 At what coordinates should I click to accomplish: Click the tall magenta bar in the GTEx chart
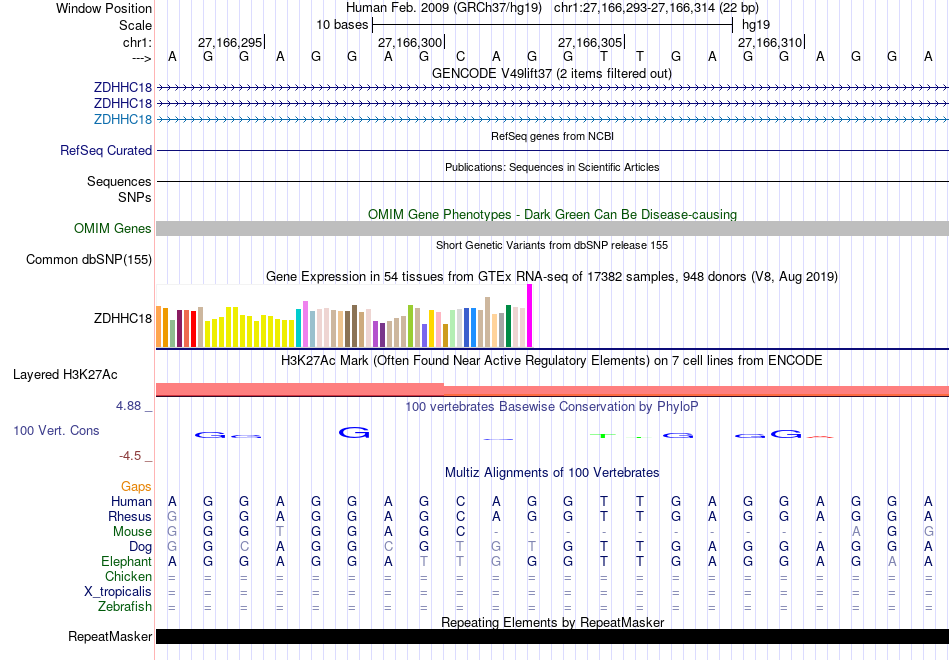click(x=530, y=316)
